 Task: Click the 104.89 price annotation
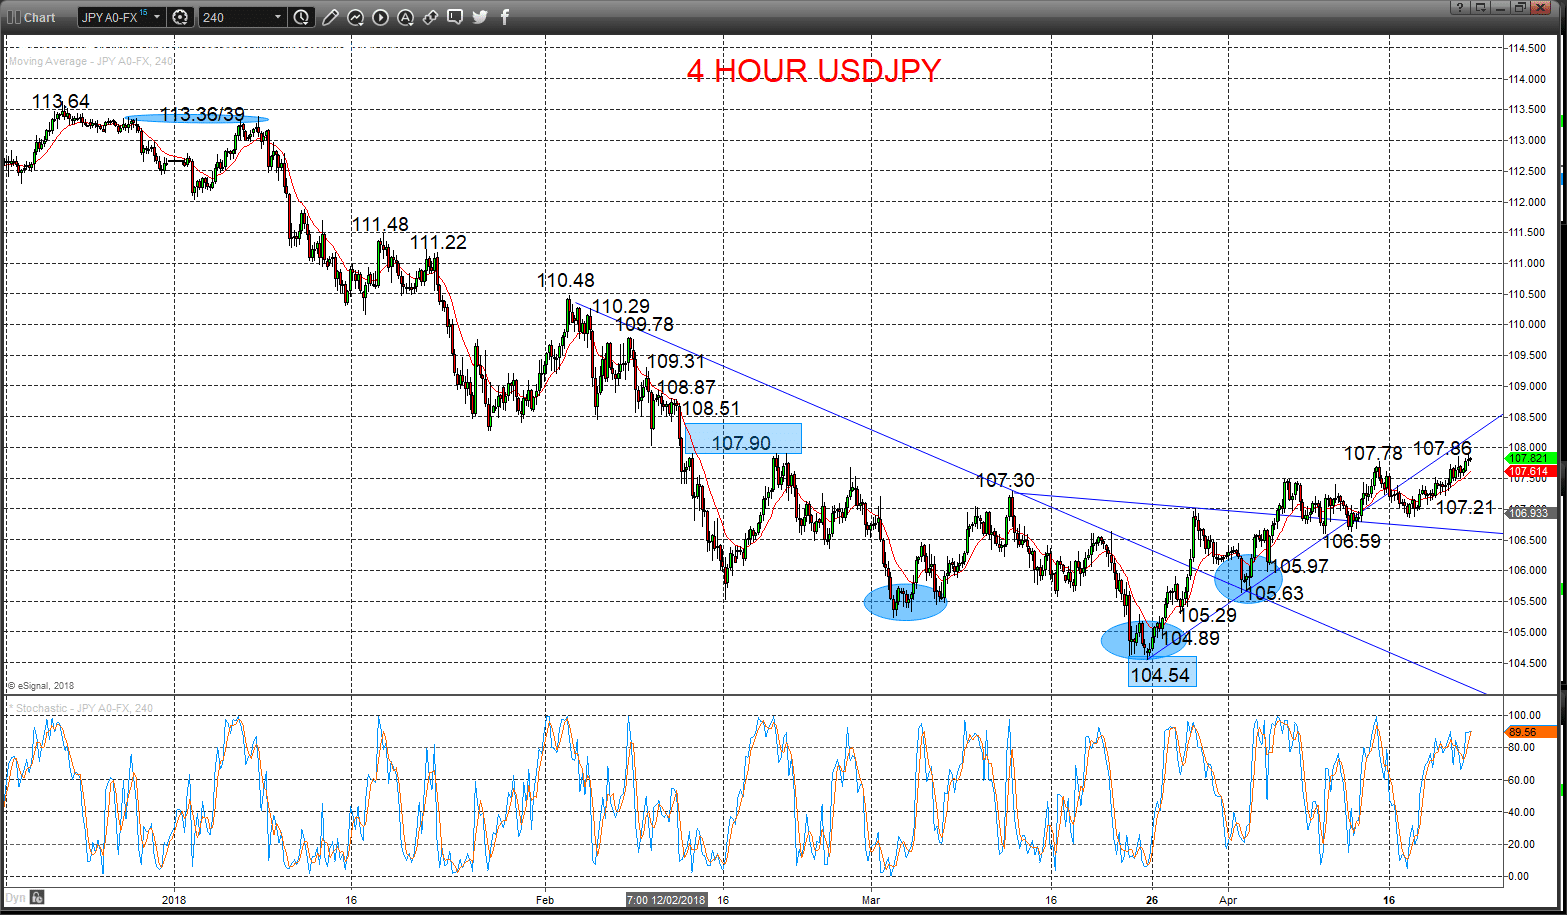pos(1190,639)
